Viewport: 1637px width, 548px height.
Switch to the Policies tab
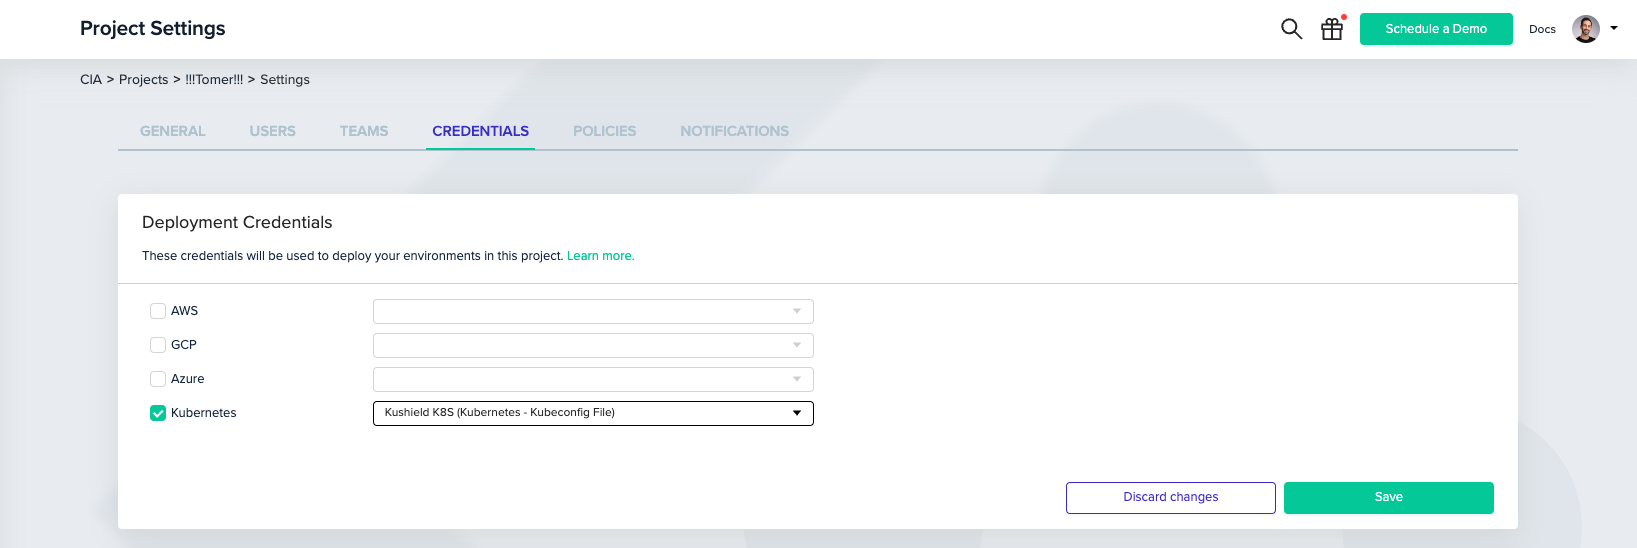604,131
